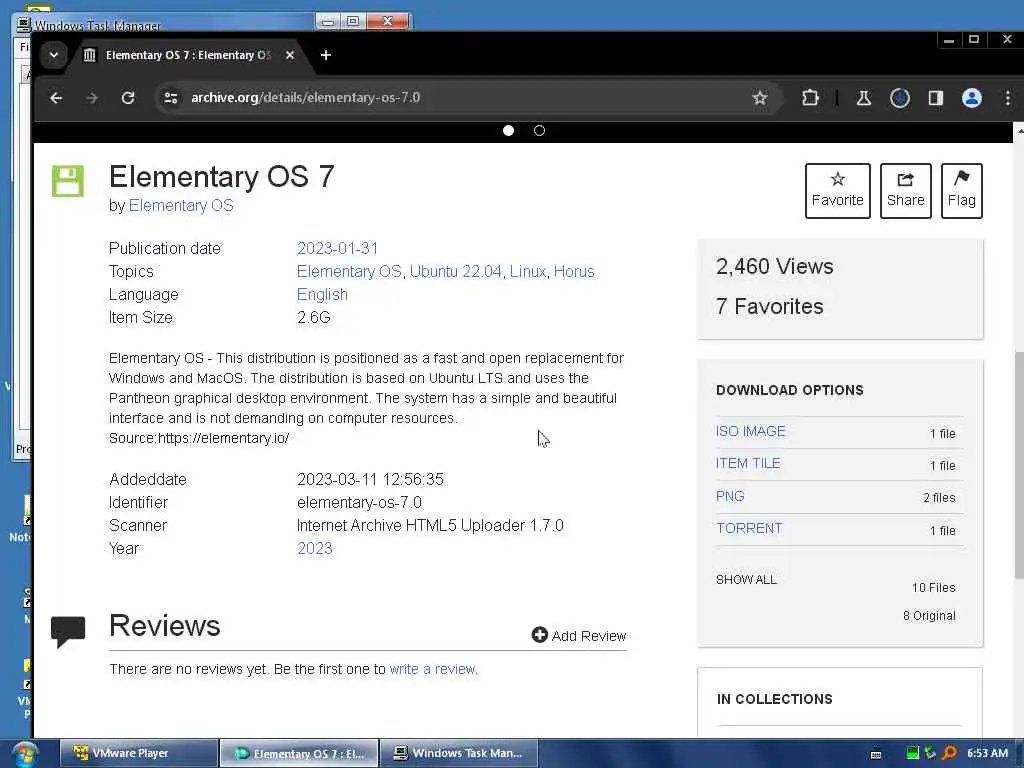The height and width of the screenshot is (768, 1024).
Task: Bookmark this page with the star icon
Action: point(760,98)
